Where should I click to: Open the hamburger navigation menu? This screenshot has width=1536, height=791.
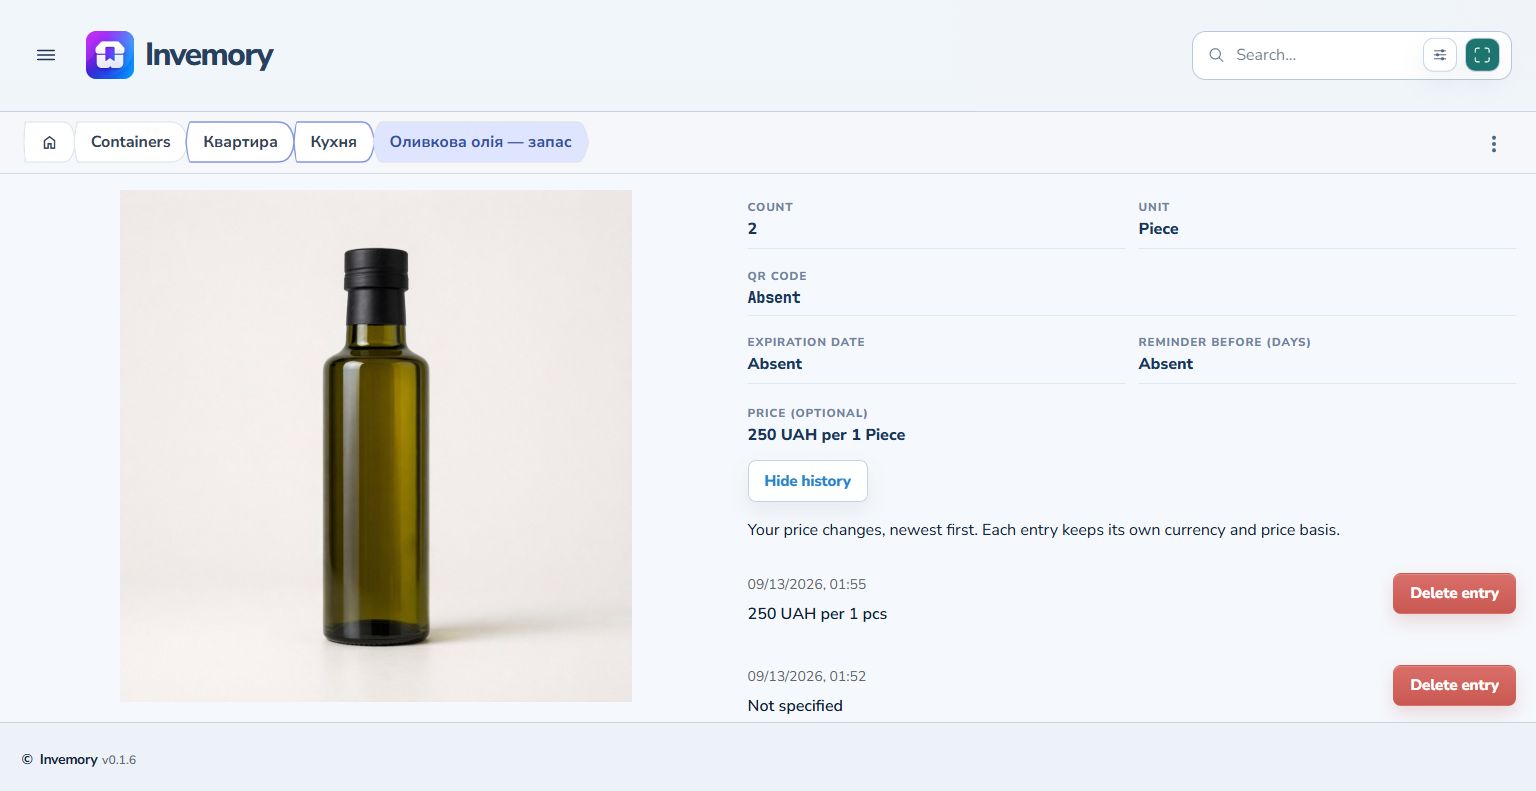pos(46,55)
